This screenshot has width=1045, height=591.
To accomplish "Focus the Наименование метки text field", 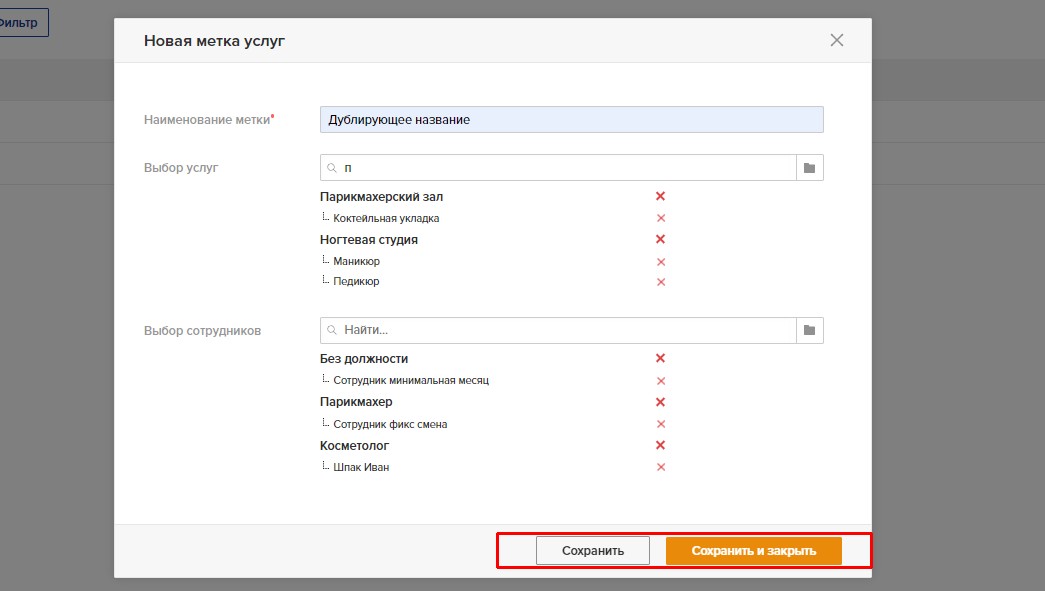I will point(571,120).
